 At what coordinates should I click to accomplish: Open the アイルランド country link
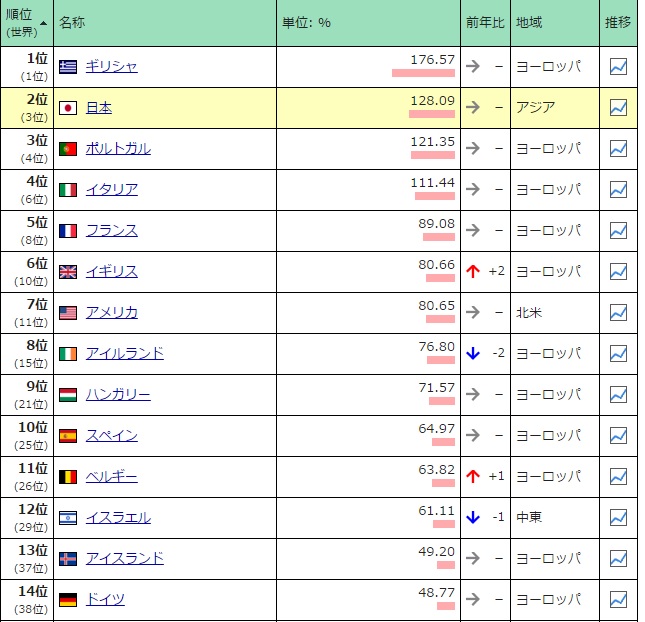(125, 353)
